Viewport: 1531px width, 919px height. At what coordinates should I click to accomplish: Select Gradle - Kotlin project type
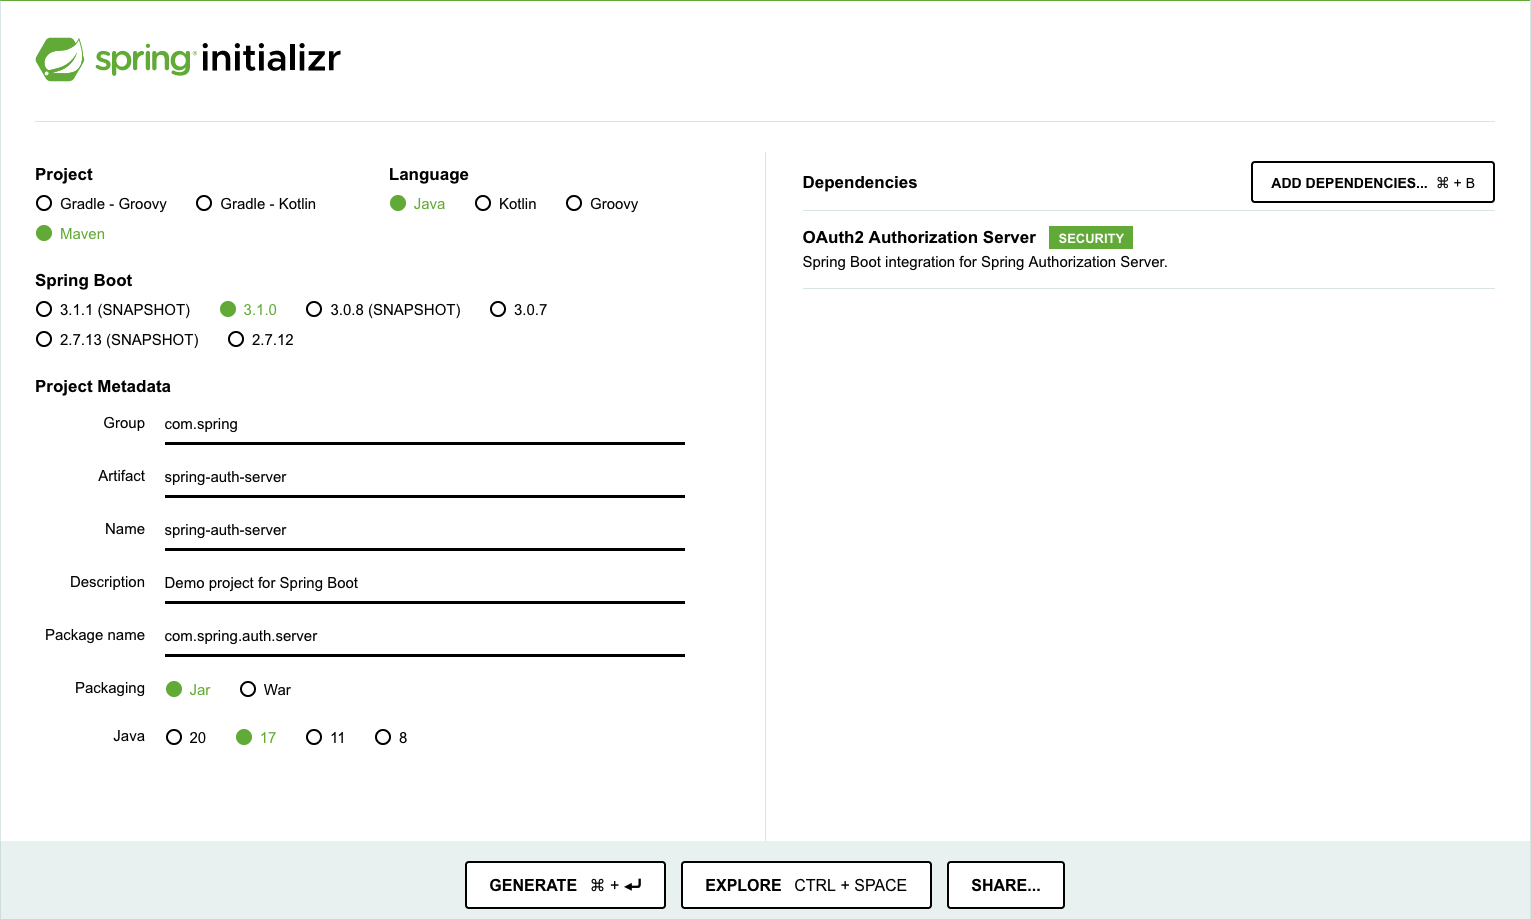(x=204, y=204)
